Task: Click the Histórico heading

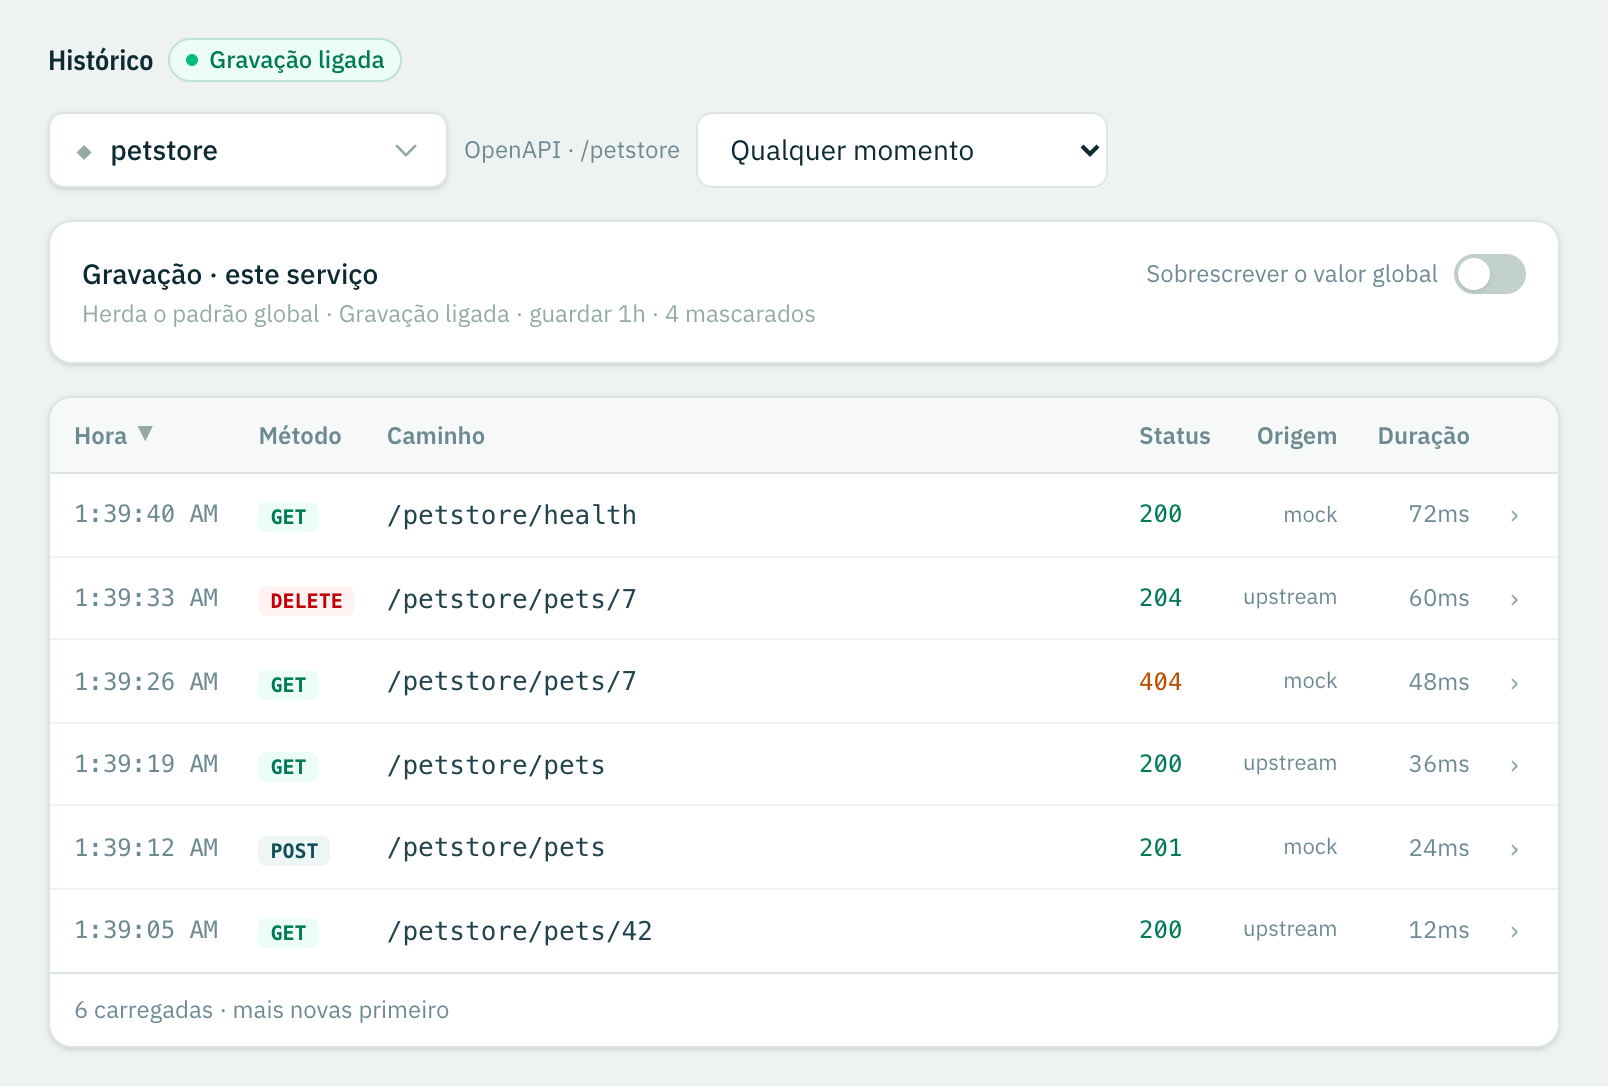Action: pyautogui.click(x=101, y=60)
